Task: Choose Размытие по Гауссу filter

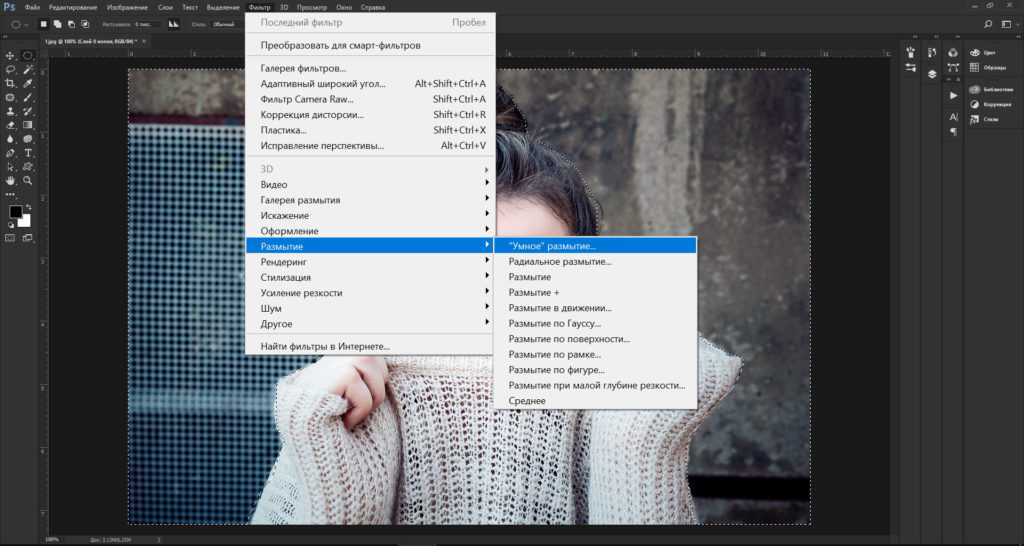Action: click(595, 323)
